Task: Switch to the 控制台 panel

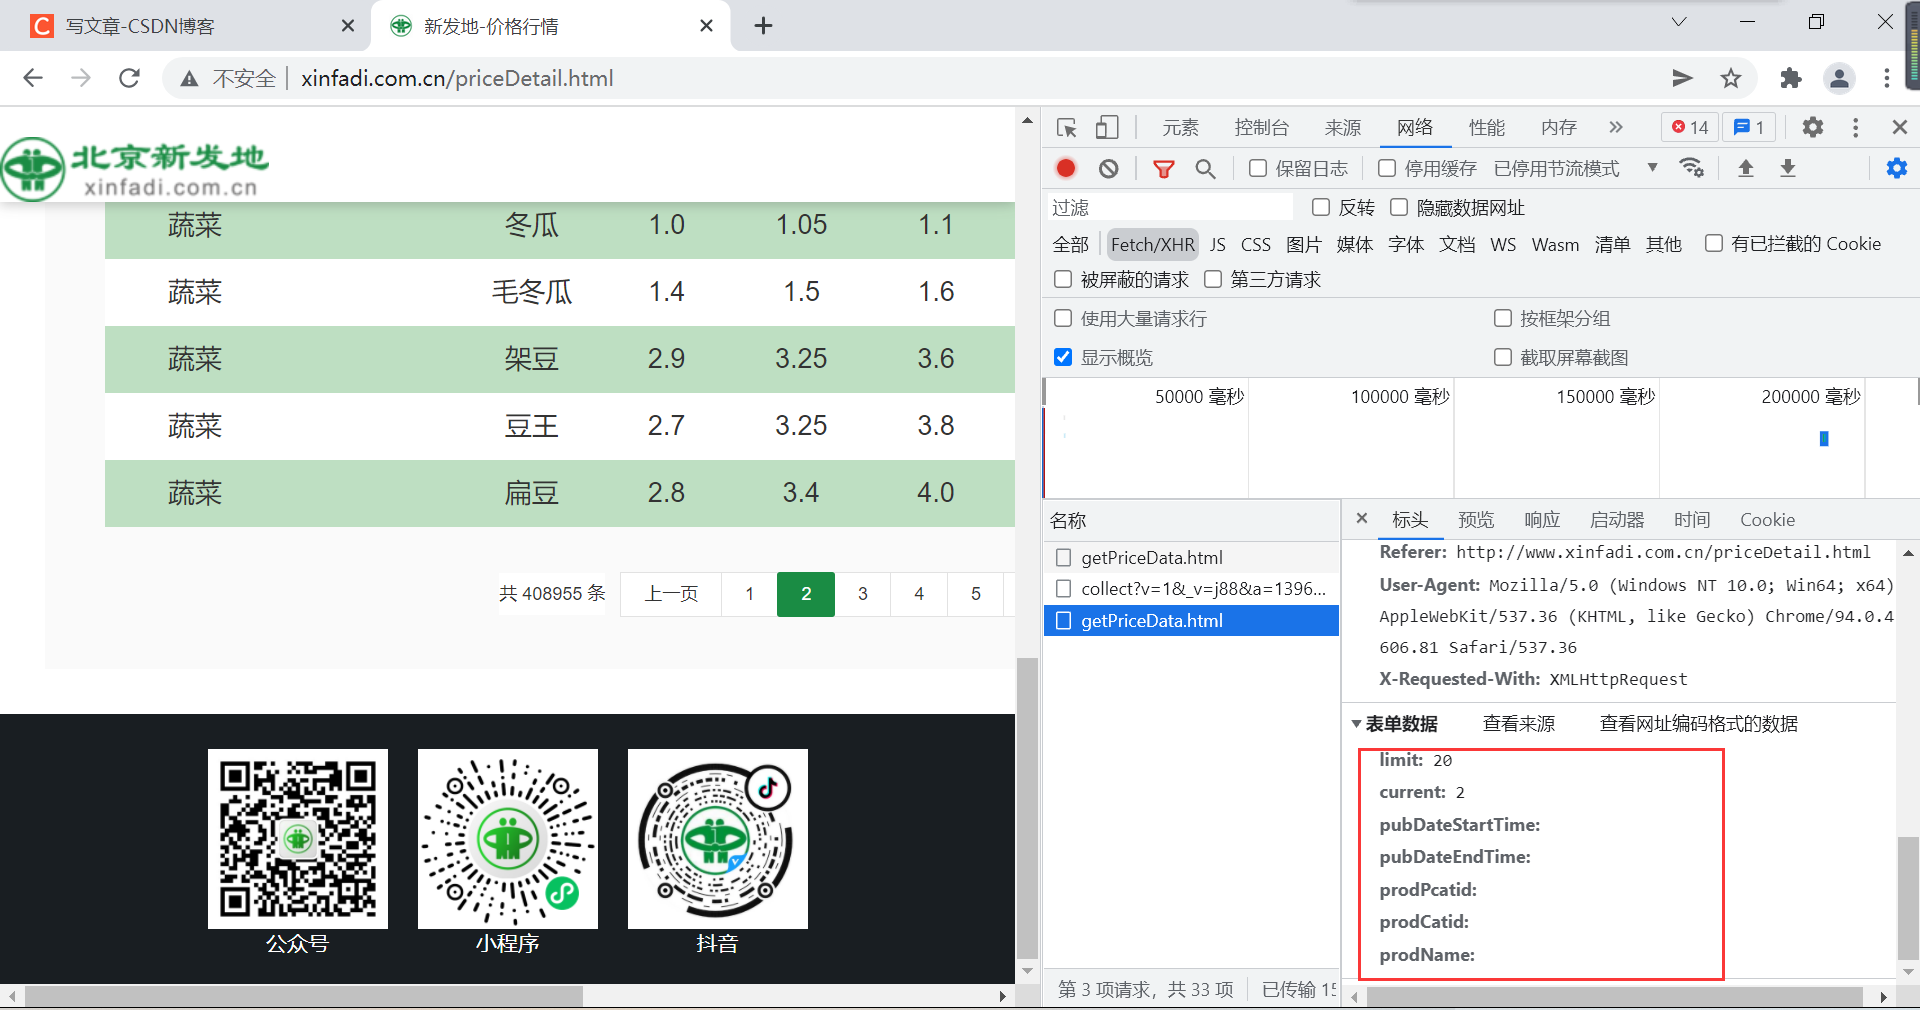Action: (1262, 127)
